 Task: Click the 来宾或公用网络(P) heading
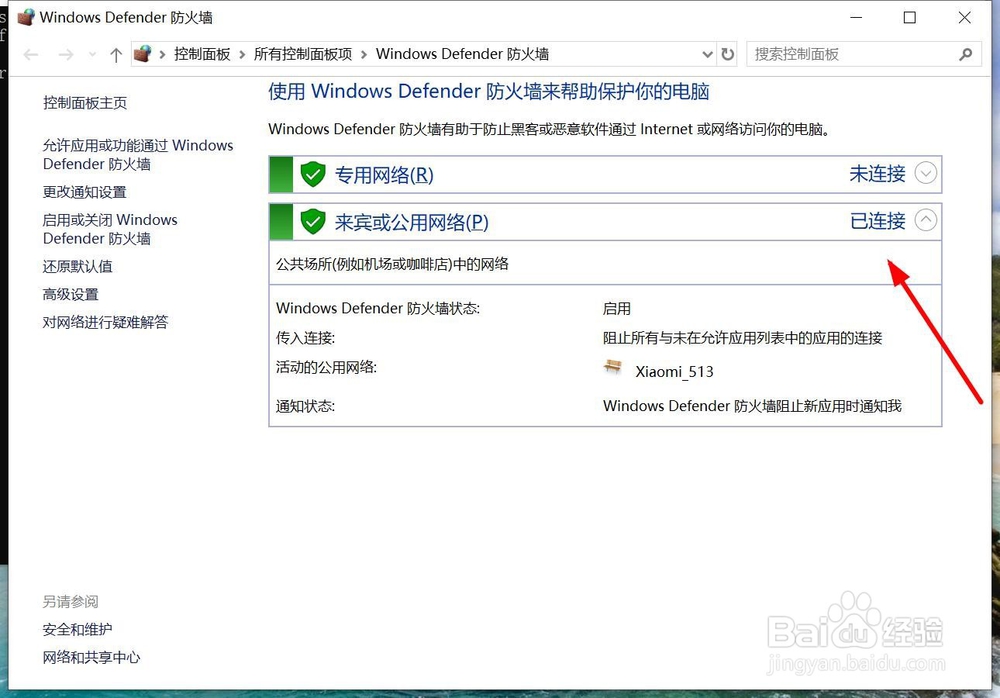tap(411, 222)
